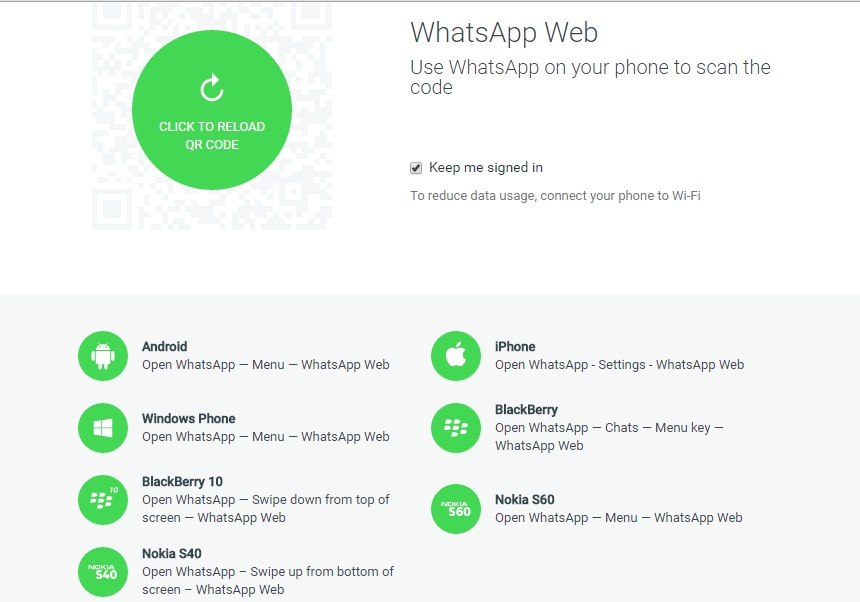Screen dimensions: 860x602
Task: Select the Android heading text
Action: [165, 347]
